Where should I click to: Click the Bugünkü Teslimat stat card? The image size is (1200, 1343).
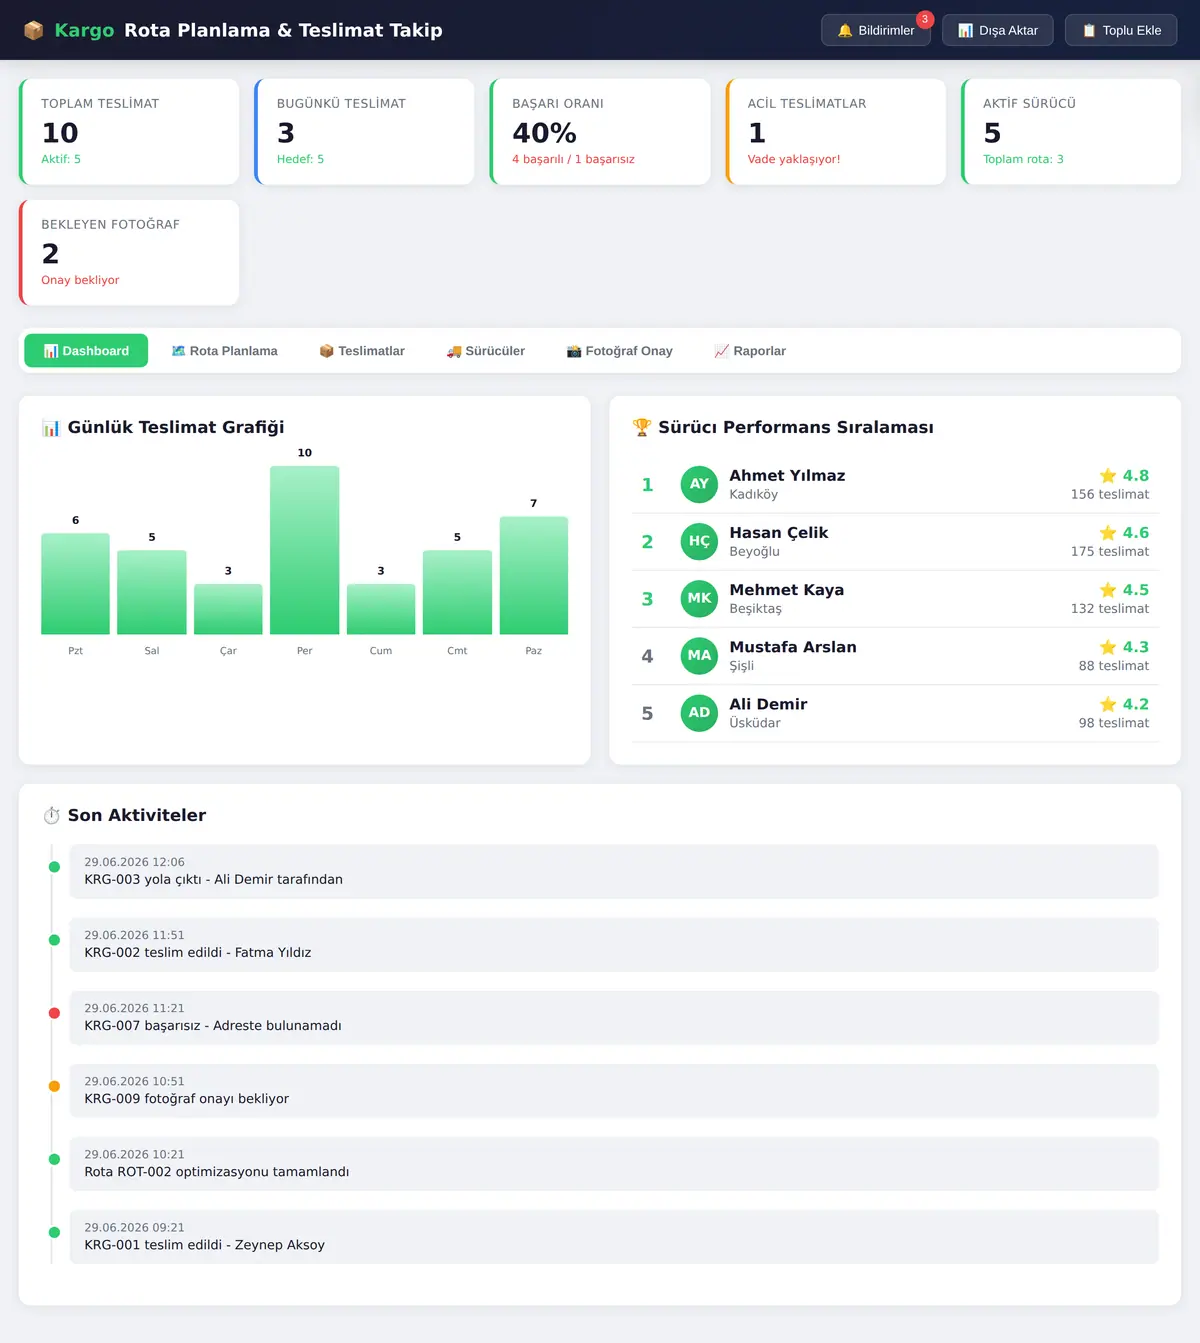click(364, 132)
